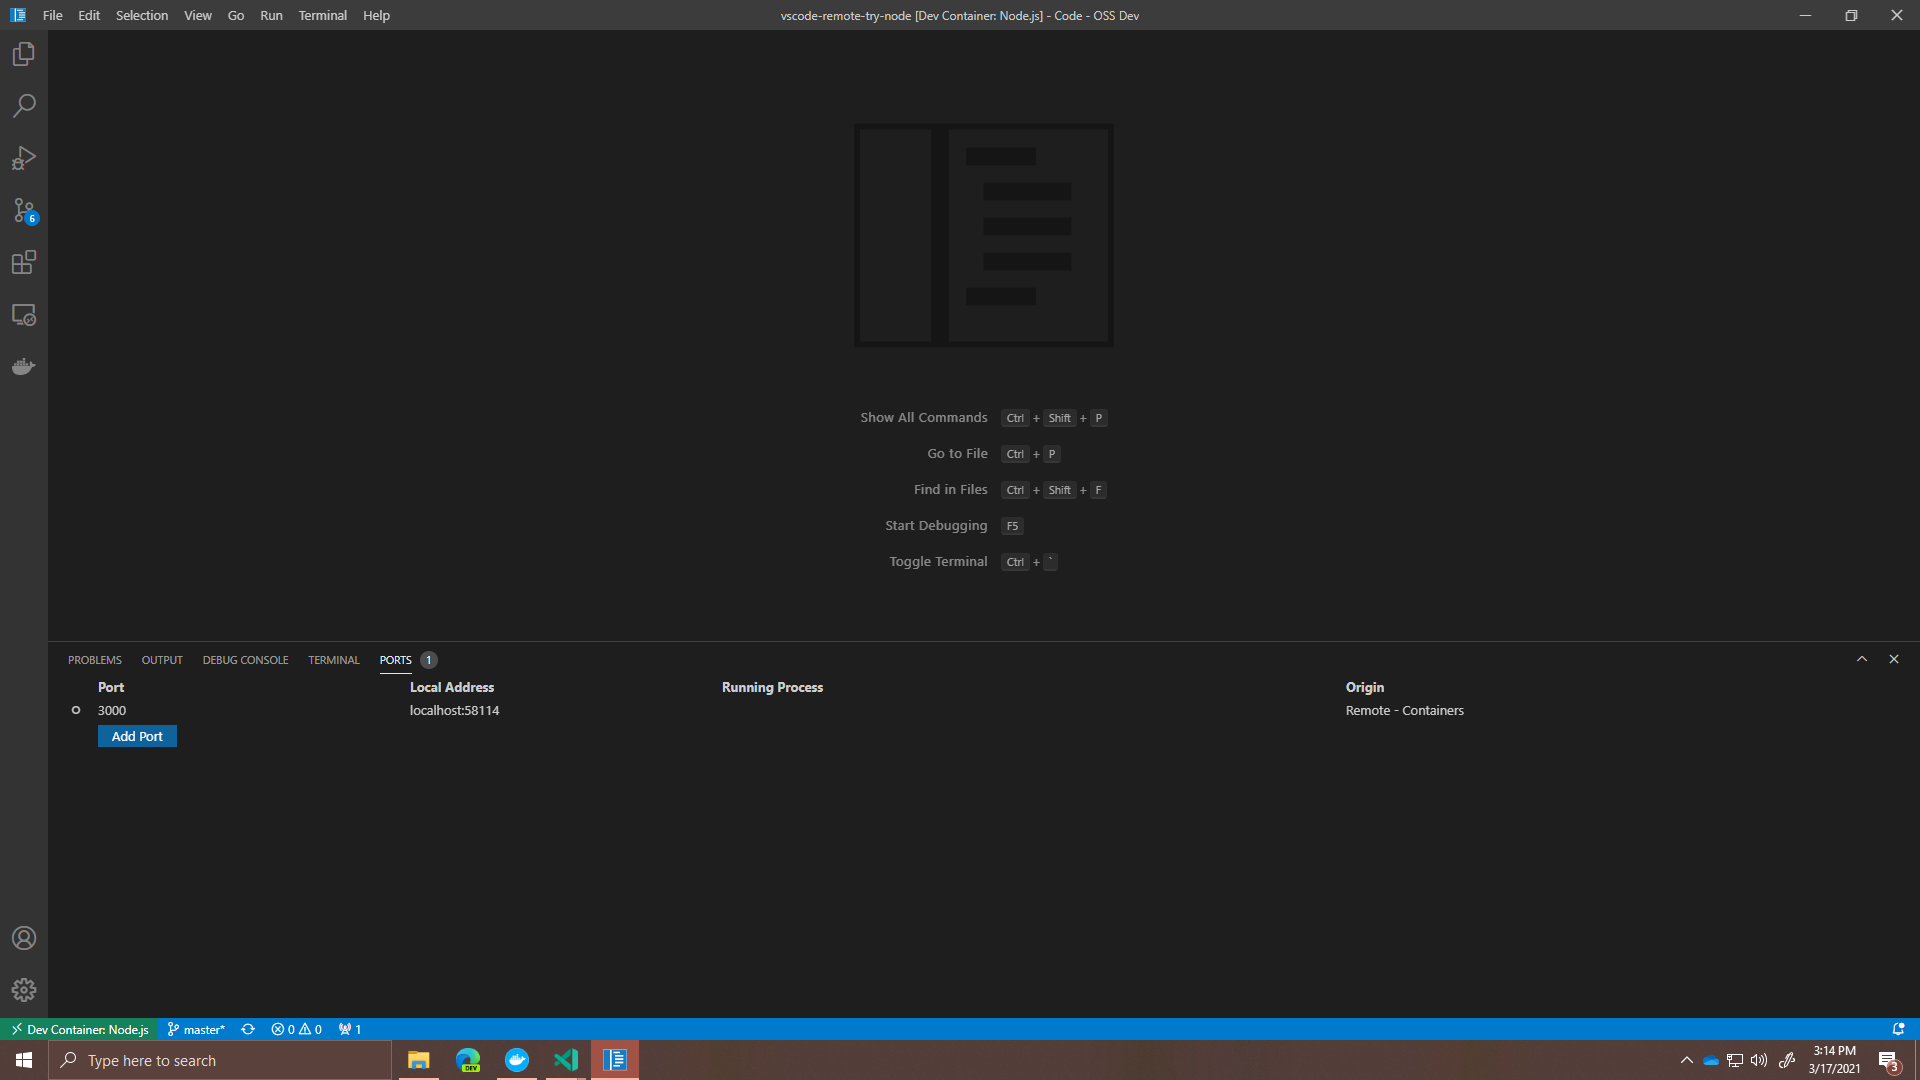
Task: Expand hidden icons in the system tray
Action: coord(1687,1060)
